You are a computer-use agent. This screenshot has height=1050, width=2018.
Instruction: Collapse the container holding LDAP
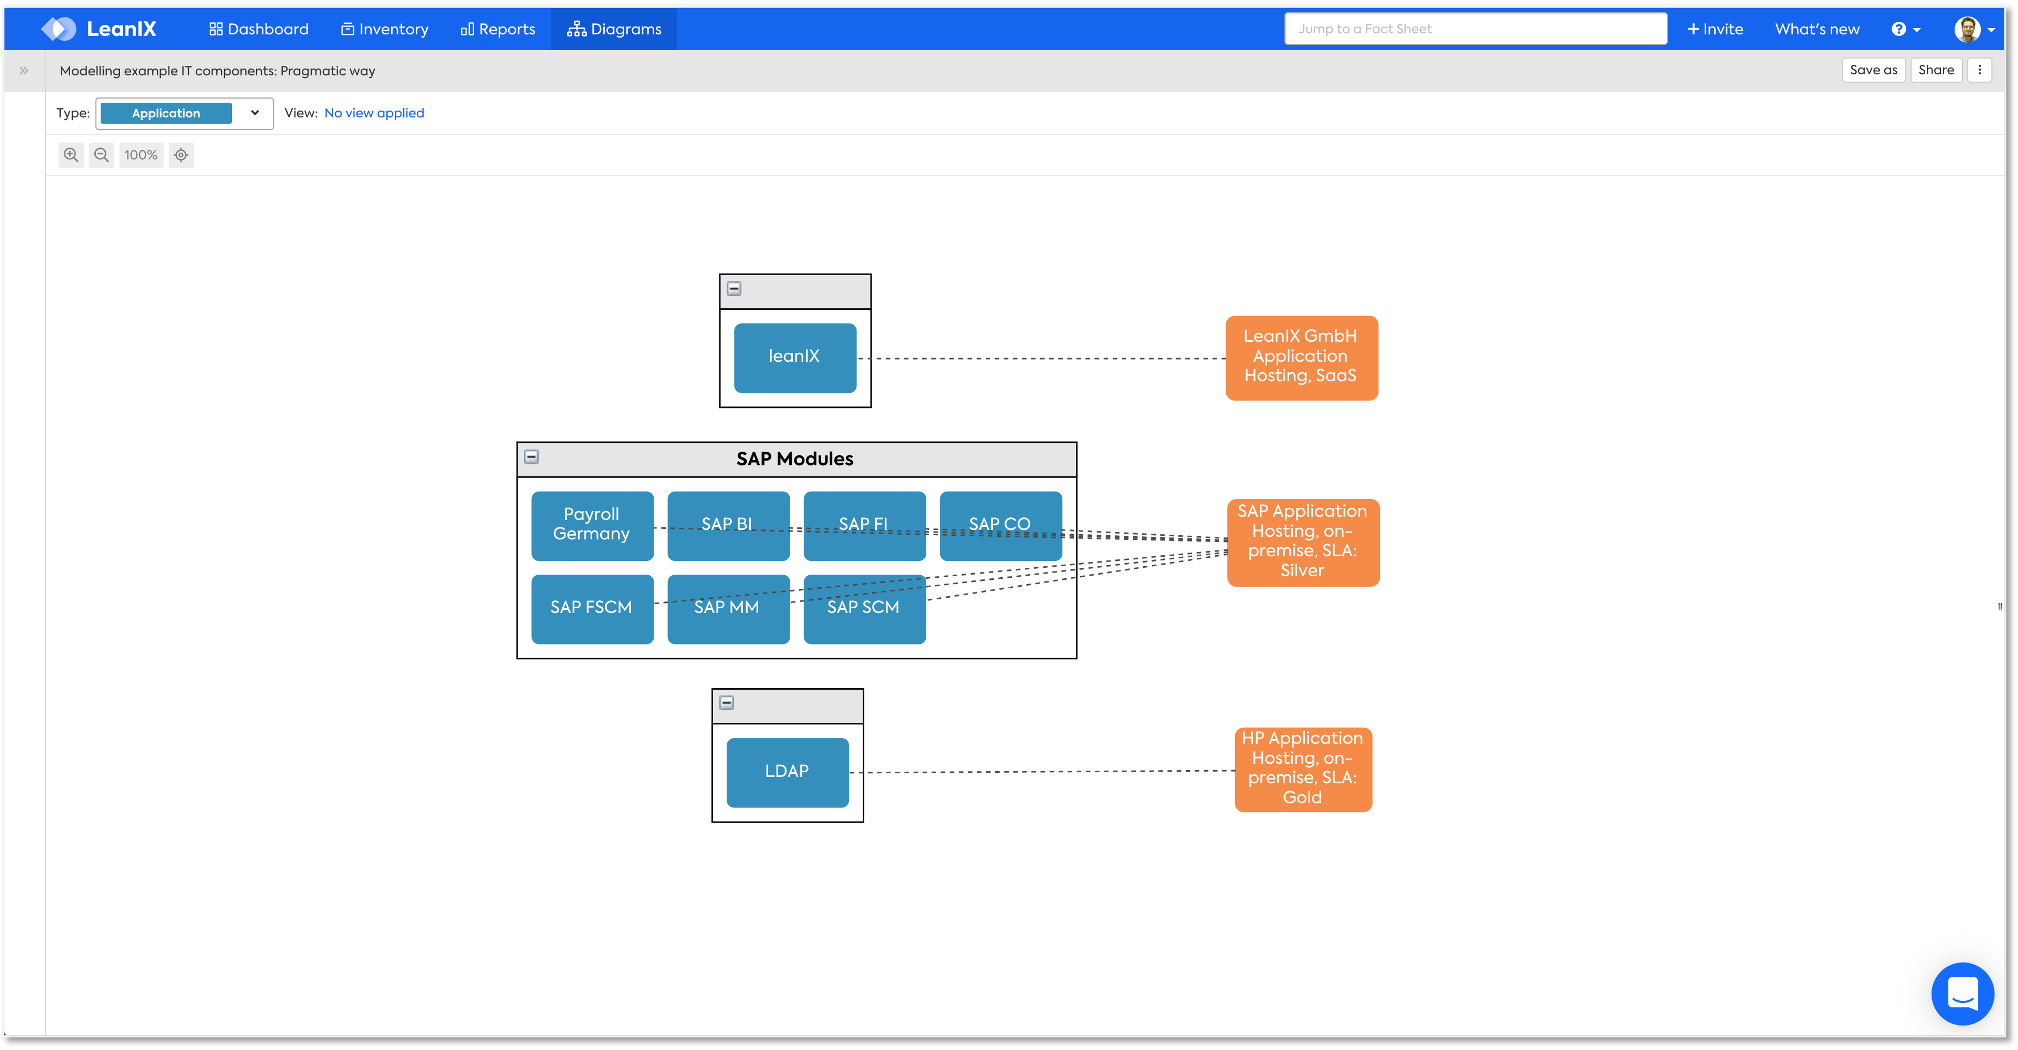(x=727, y=703)
